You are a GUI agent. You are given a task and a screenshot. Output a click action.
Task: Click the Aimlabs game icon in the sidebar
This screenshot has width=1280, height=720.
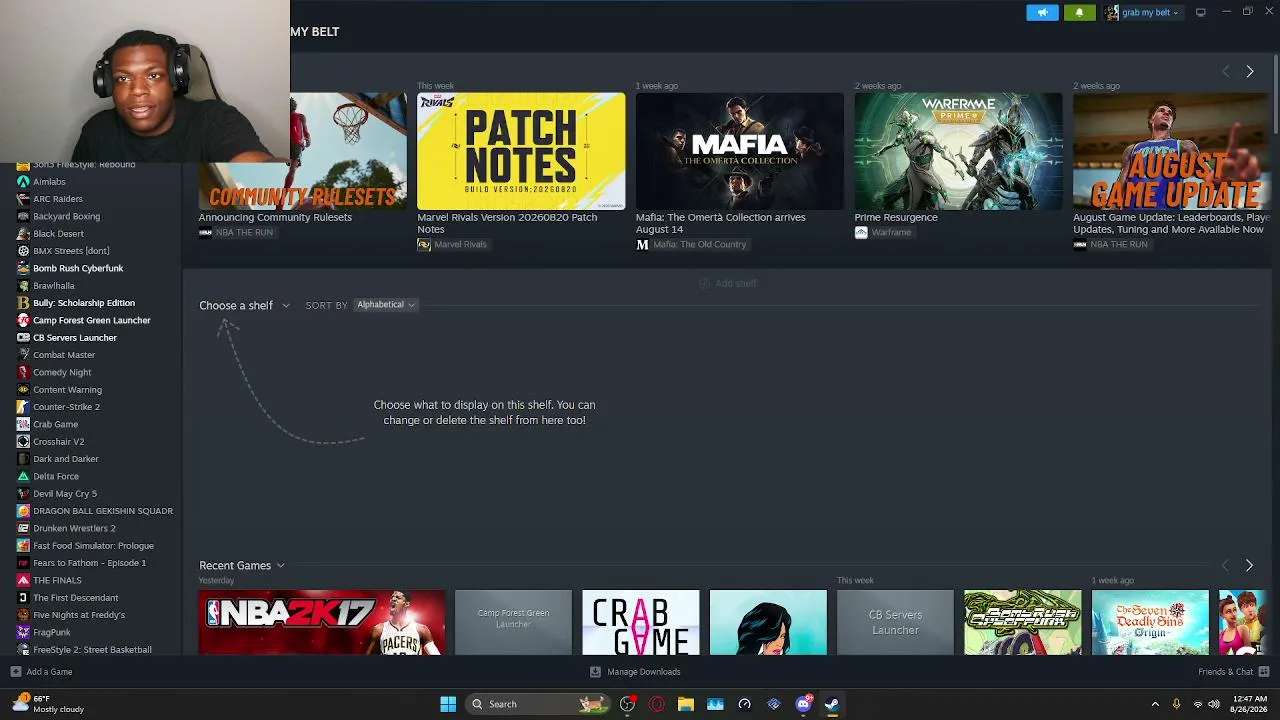[23, 182]
